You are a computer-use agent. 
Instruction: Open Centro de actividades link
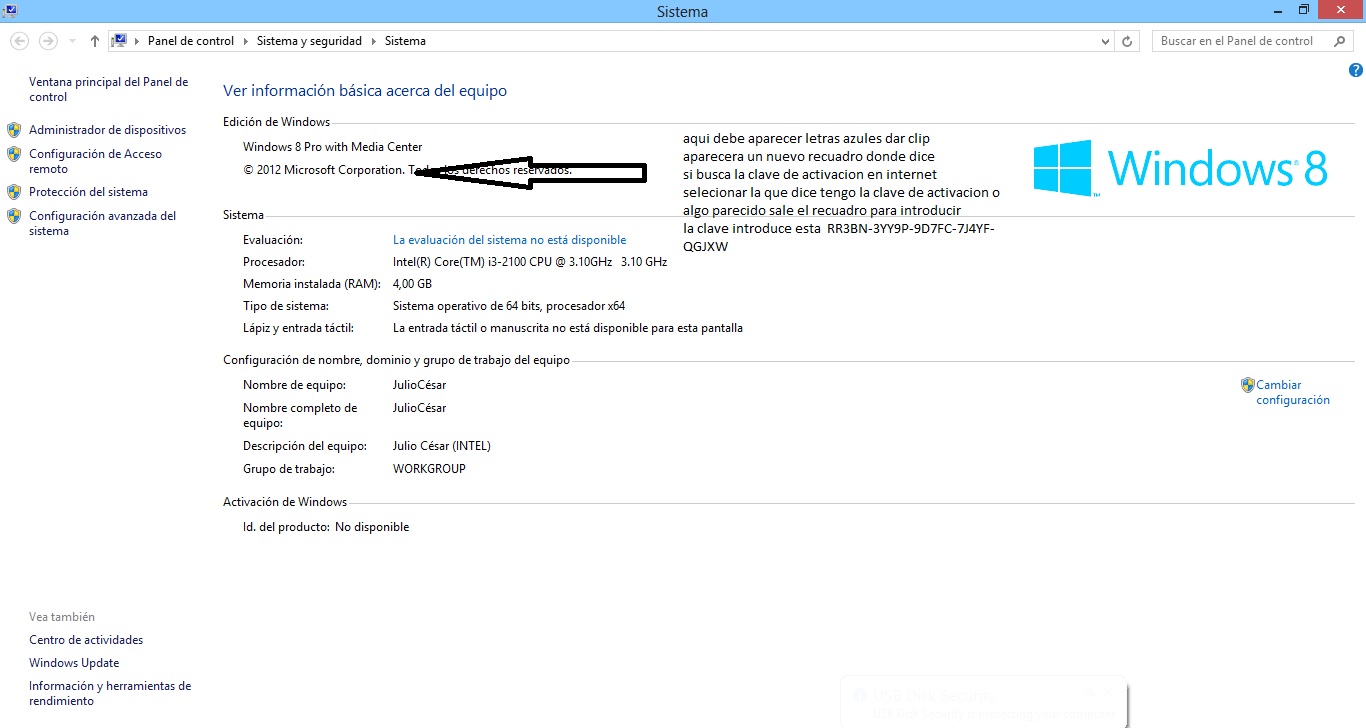tap(86, 640)
